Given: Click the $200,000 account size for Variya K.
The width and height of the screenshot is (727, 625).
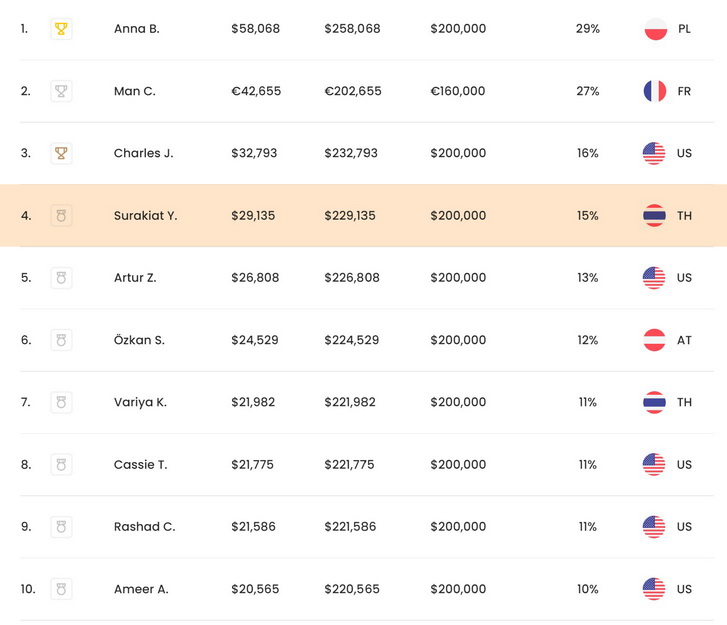Looking at the screenshot, I should coord(458,402).
